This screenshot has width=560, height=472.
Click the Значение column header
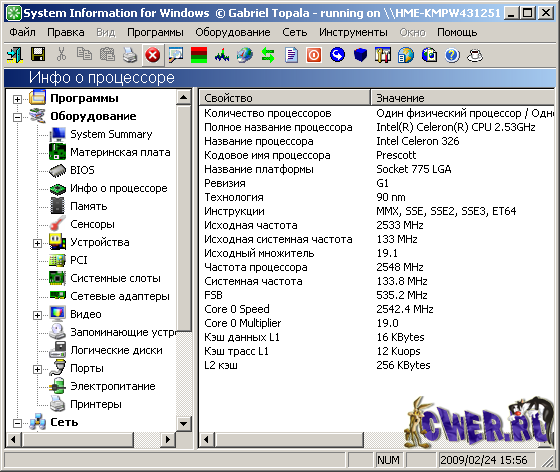coord(463,98)
